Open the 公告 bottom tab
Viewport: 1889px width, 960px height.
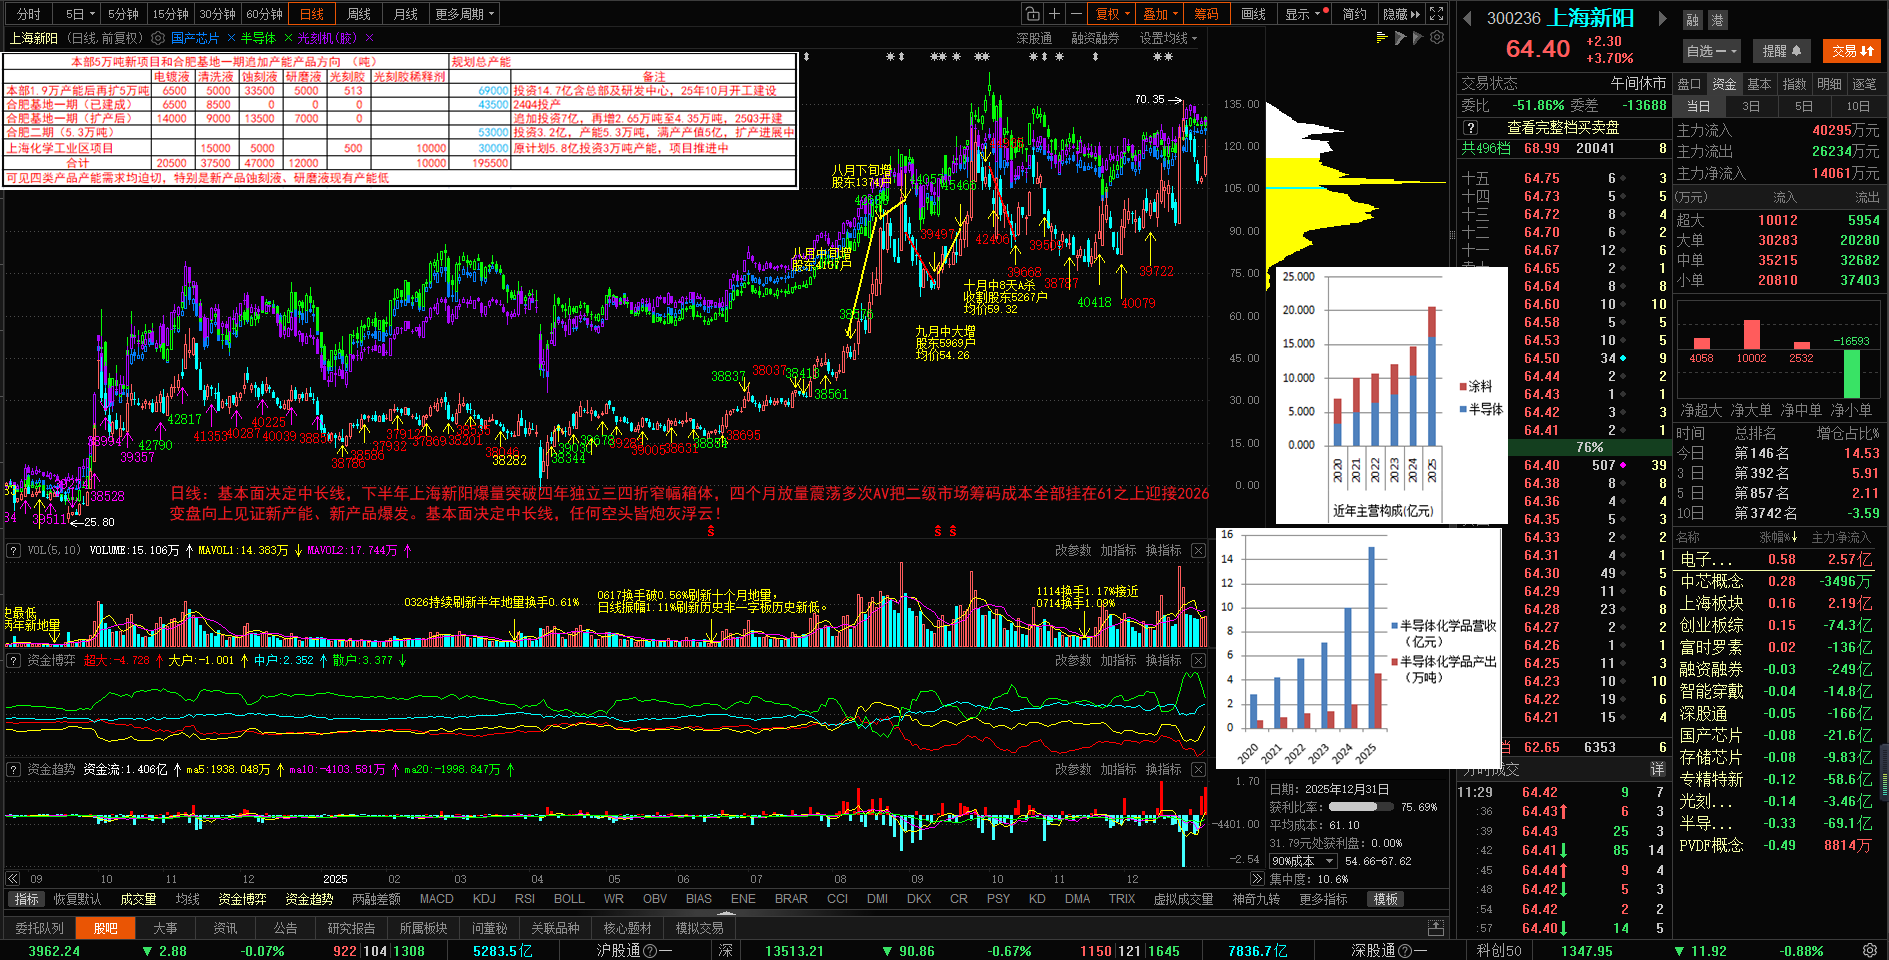click(x=285, y=928)
